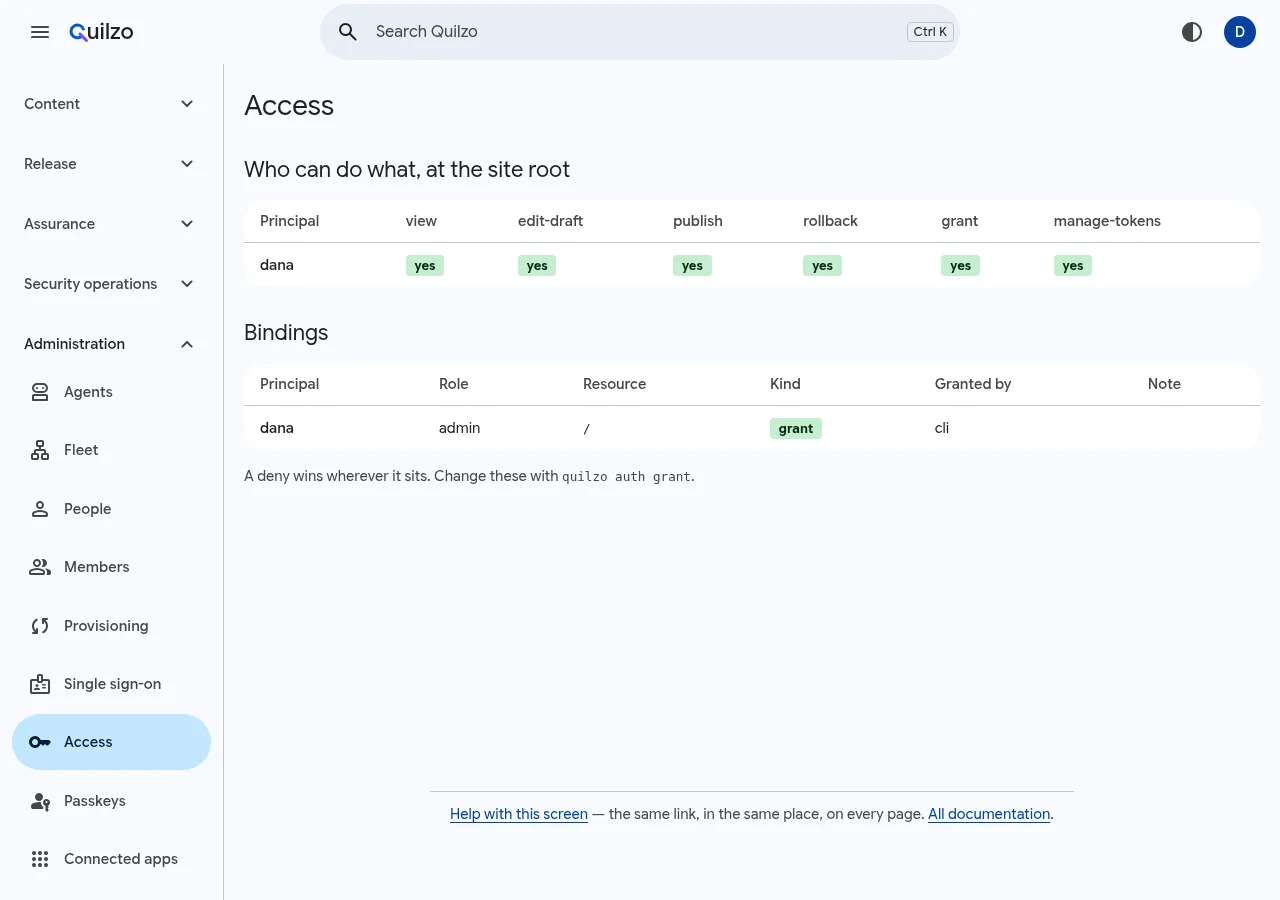Click the Members group icon
Screen dimensions: 1280x900
click(40, 567)
